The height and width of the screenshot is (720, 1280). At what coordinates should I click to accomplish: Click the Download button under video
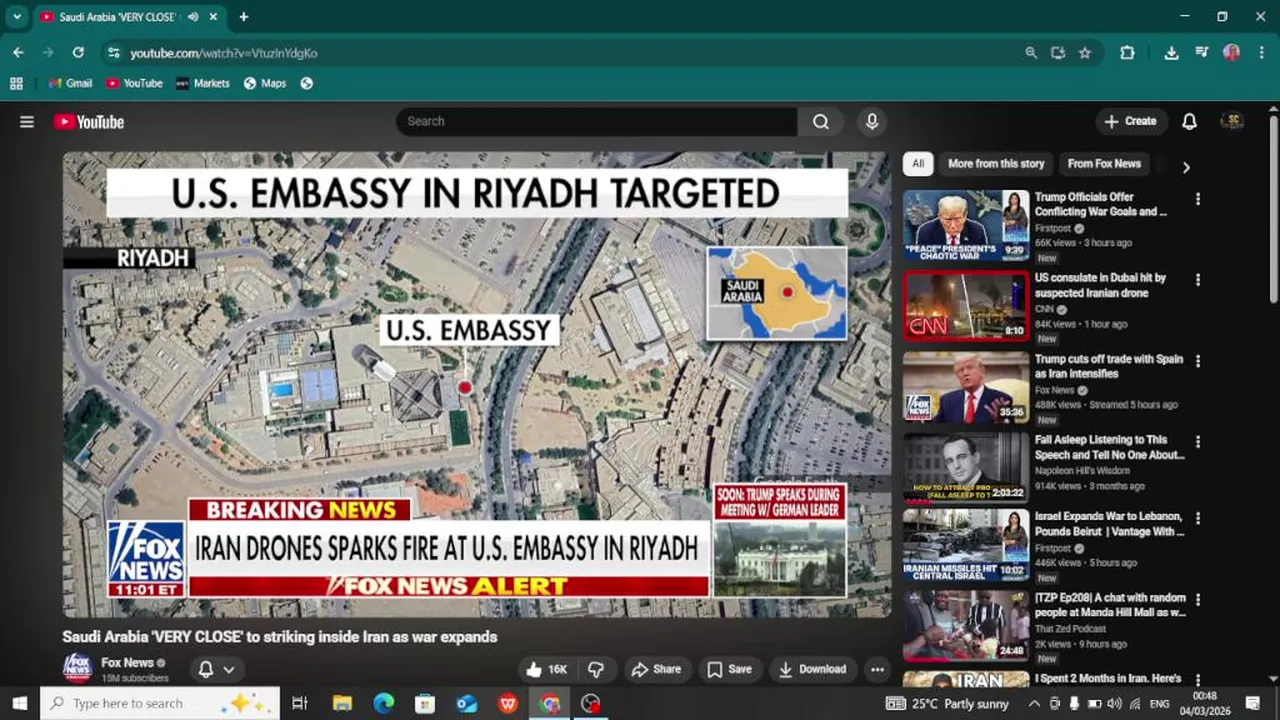[813, 670]
